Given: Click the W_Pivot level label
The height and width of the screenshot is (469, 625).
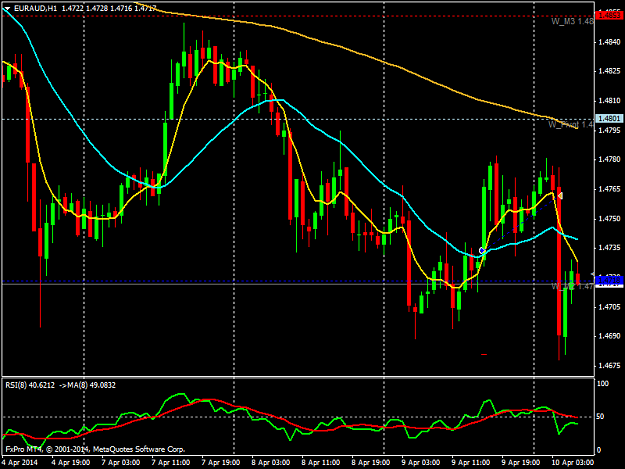Looking at the screenshot, I should (x=570, y=125).
